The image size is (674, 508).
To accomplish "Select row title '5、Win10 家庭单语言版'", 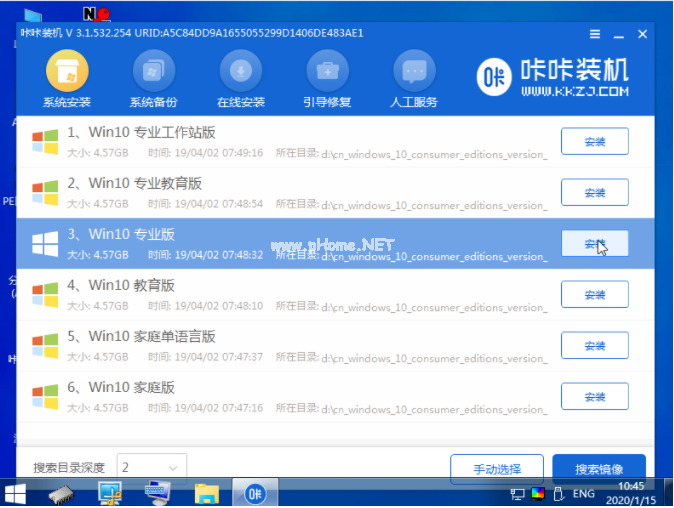I will [x=141, y=337].
